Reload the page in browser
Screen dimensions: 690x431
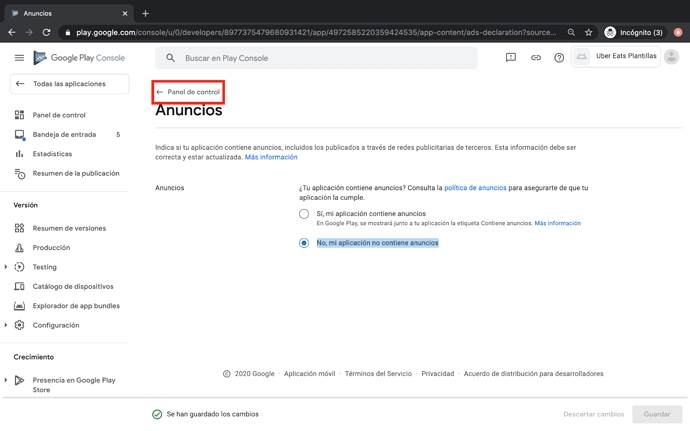tap(46, 32)
